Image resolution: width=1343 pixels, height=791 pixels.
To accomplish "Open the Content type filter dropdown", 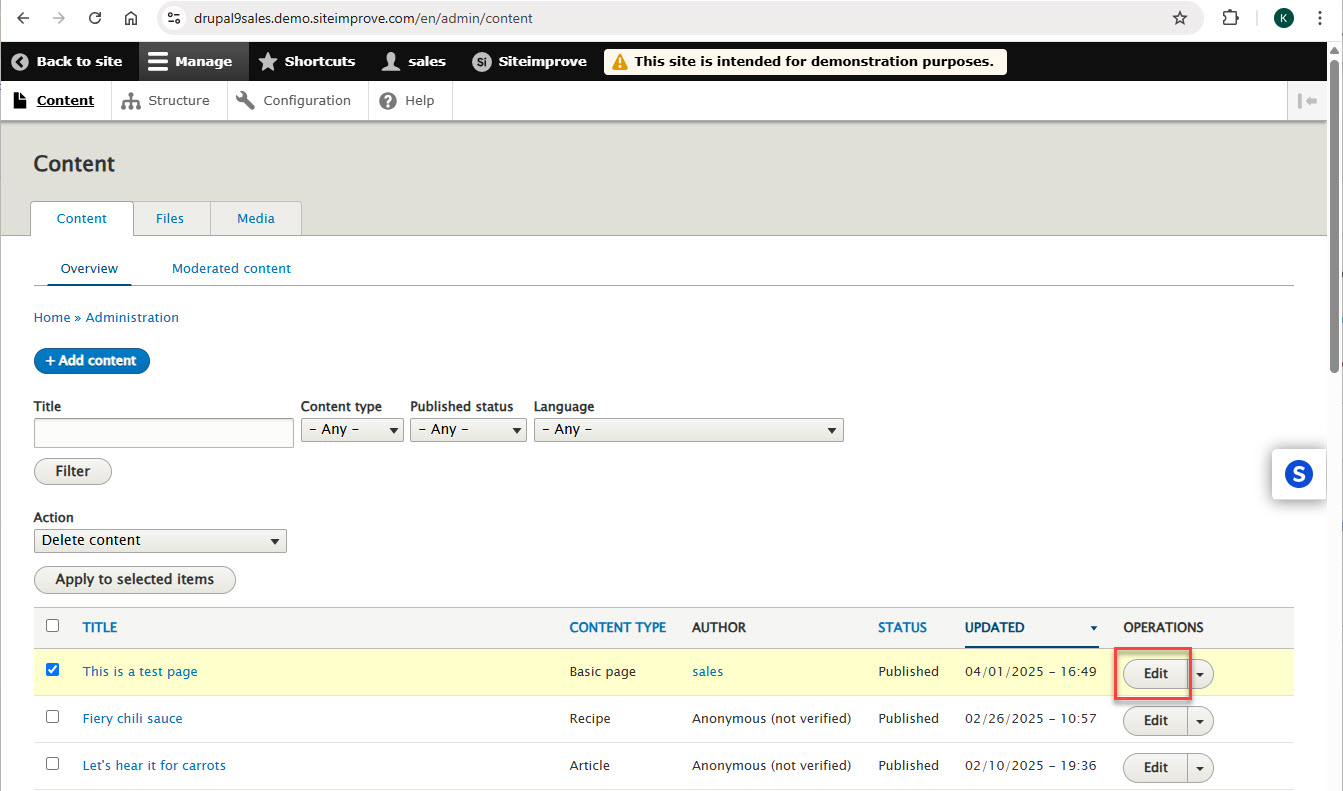I will tap(351, 429).
